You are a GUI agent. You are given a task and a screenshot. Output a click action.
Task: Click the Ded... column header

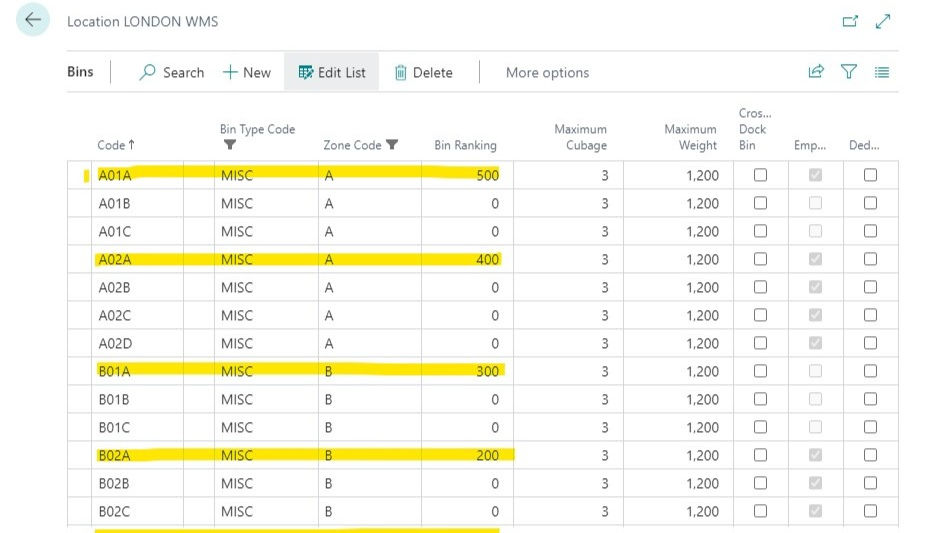tap(864, 145)
